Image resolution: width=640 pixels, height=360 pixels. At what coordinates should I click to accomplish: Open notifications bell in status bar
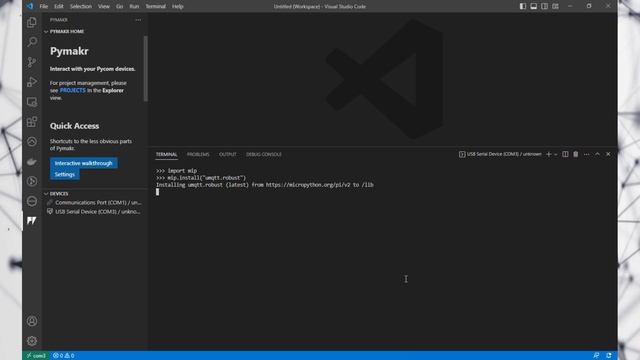point(609,356)
